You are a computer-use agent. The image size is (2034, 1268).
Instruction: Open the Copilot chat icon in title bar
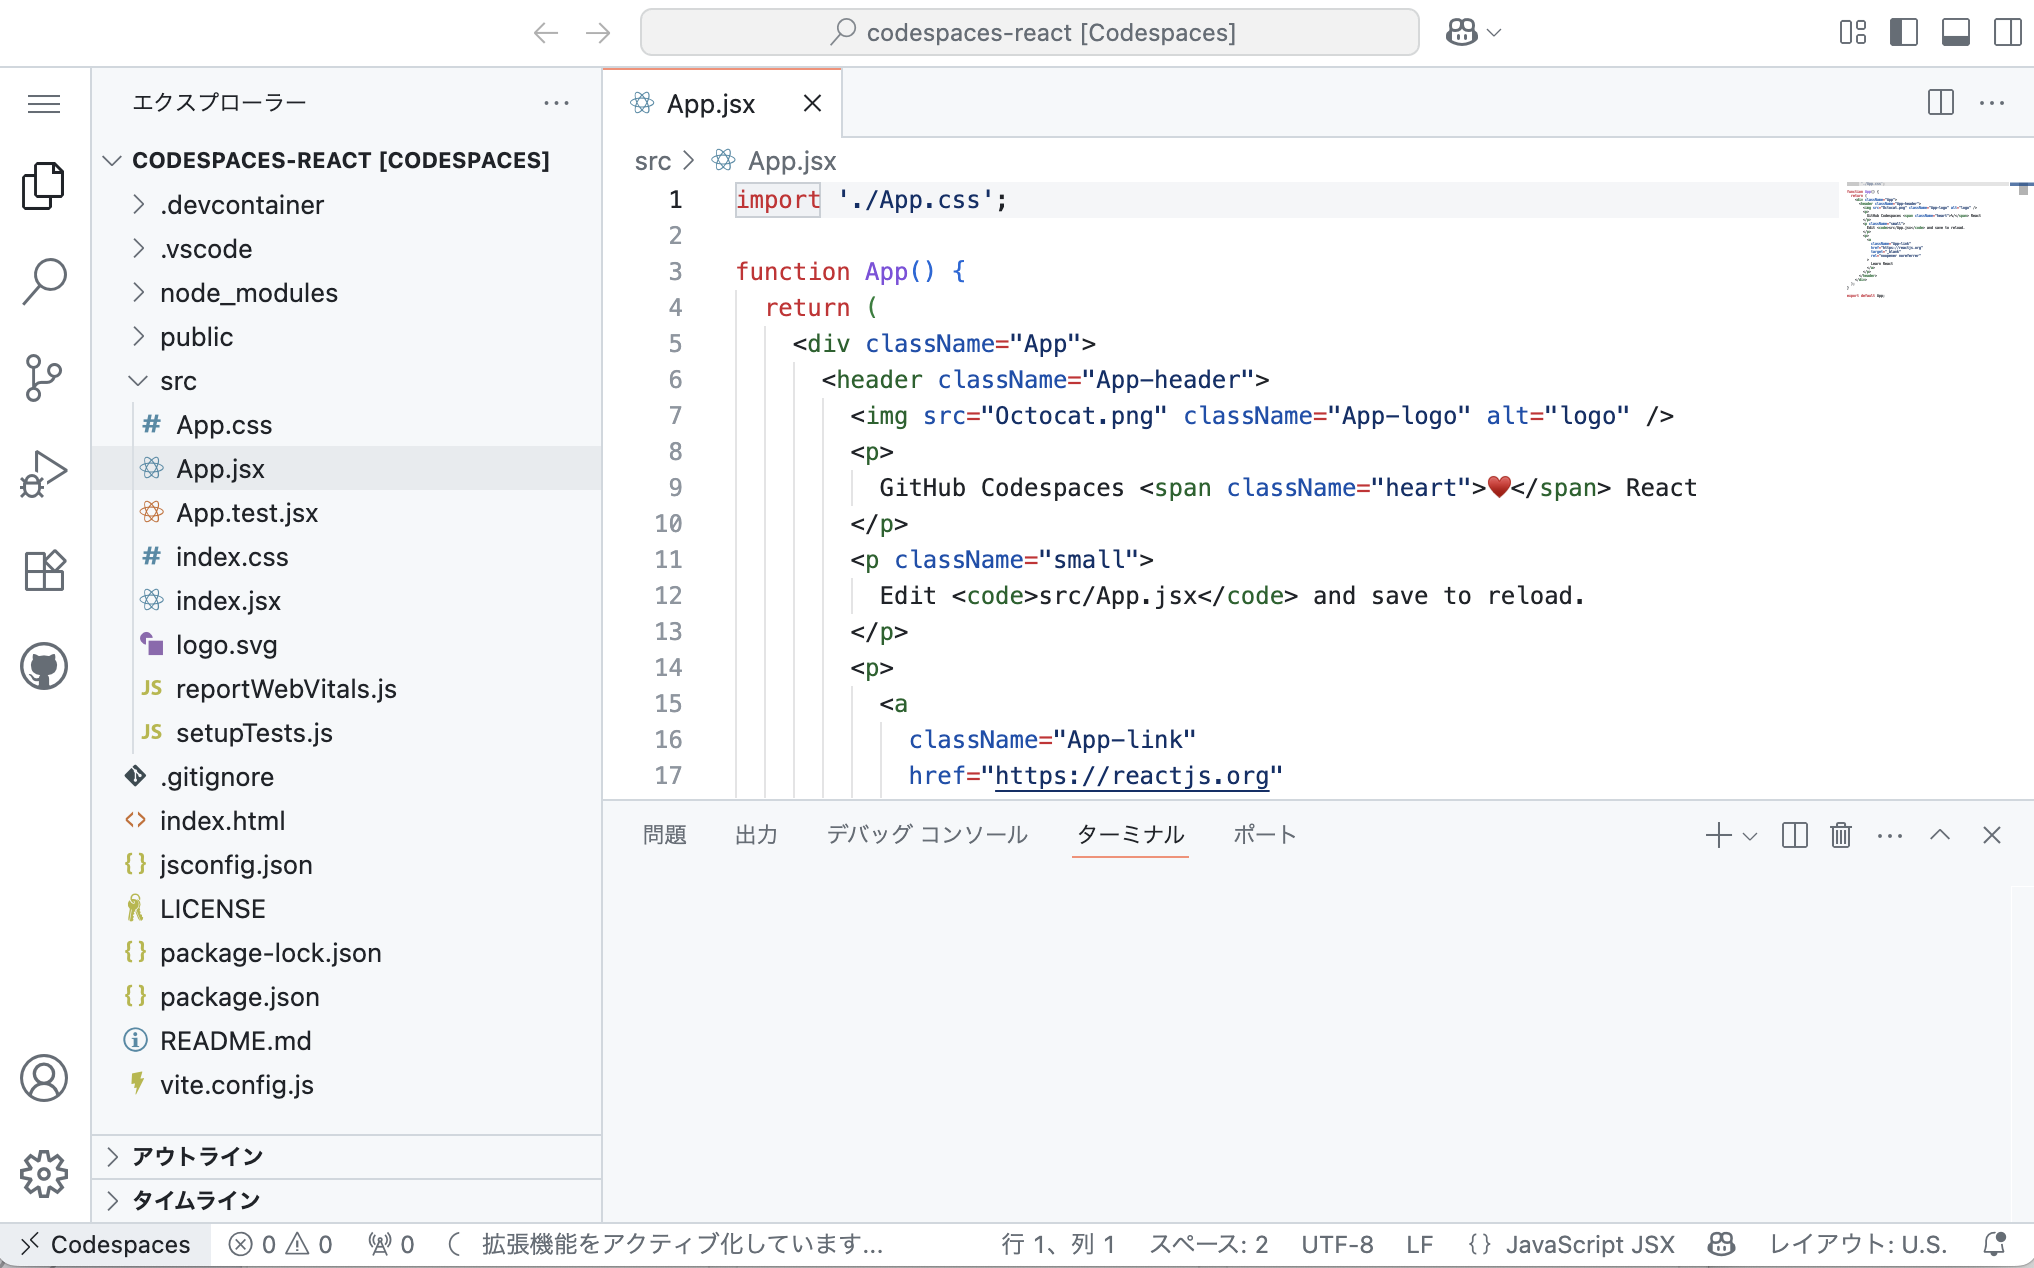[1462, 33]
